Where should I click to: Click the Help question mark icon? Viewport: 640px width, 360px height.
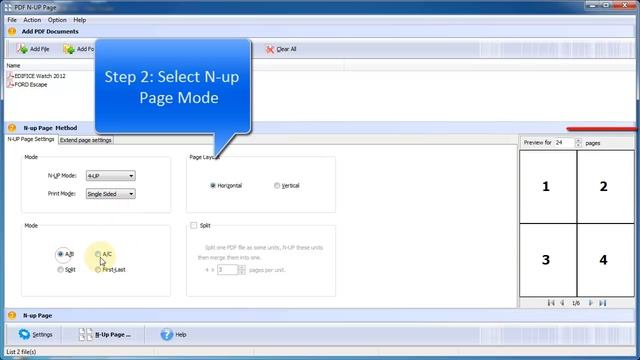[x=167, y=334]
